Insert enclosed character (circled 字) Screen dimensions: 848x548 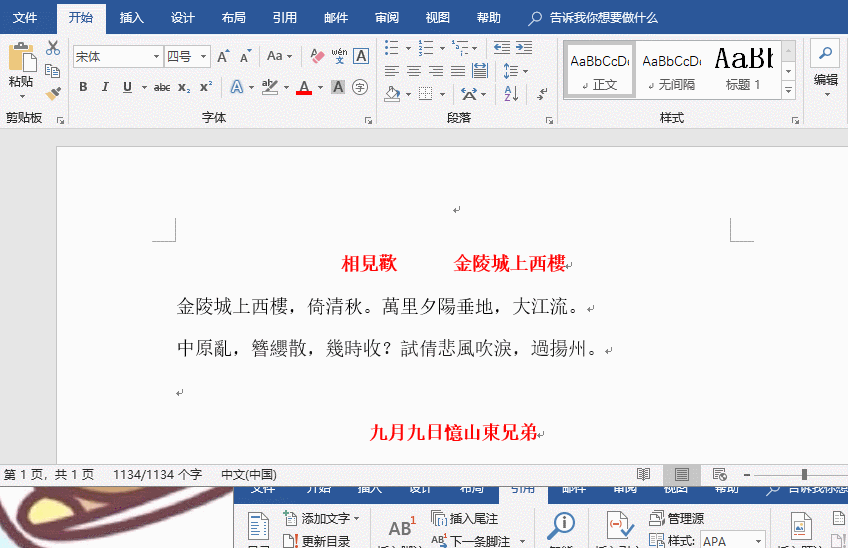tap(360, 87)
